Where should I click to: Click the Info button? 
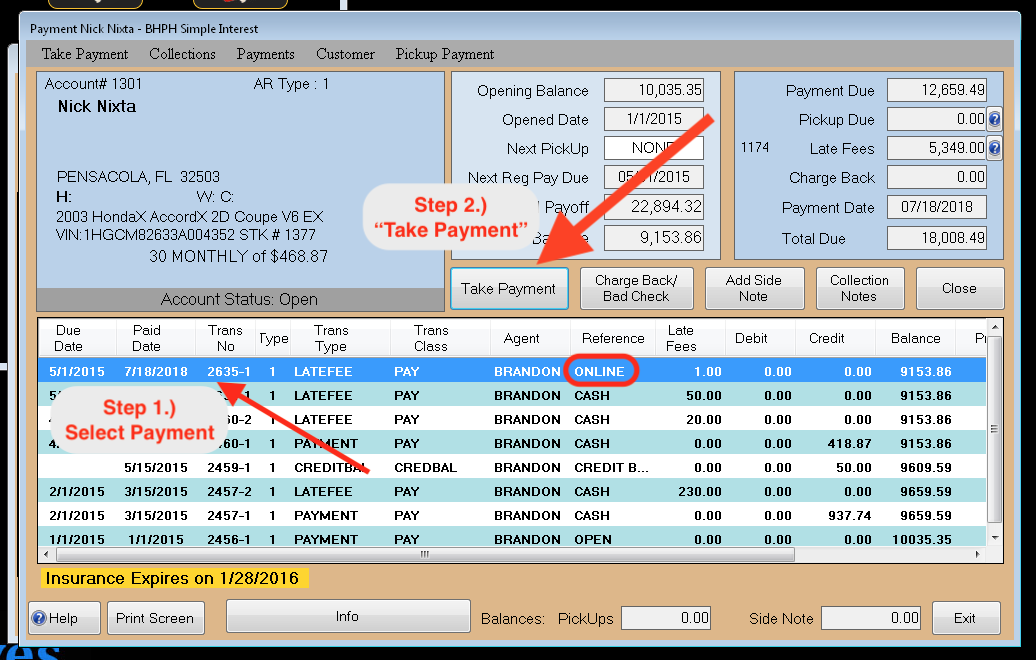[347, 617]
